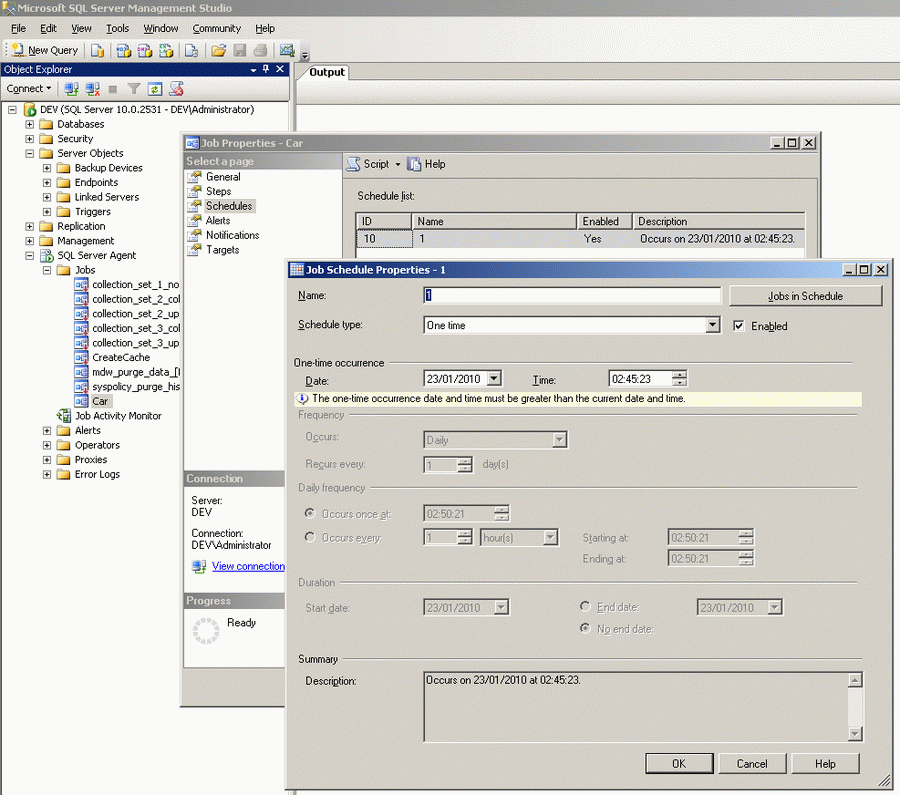Click the Jobs in Schedule button
This screenshot has height=795, width=900.
[x=805, y=296]
